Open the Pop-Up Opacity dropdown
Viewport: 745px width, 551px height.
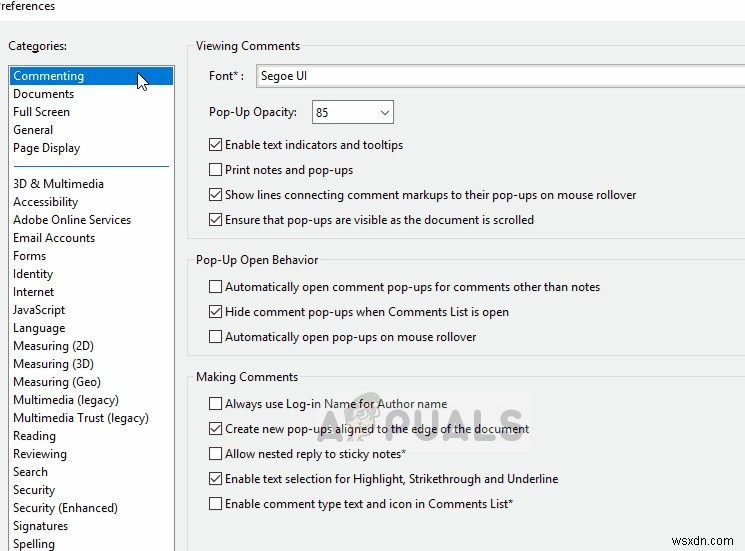click(x=353, y=113)
